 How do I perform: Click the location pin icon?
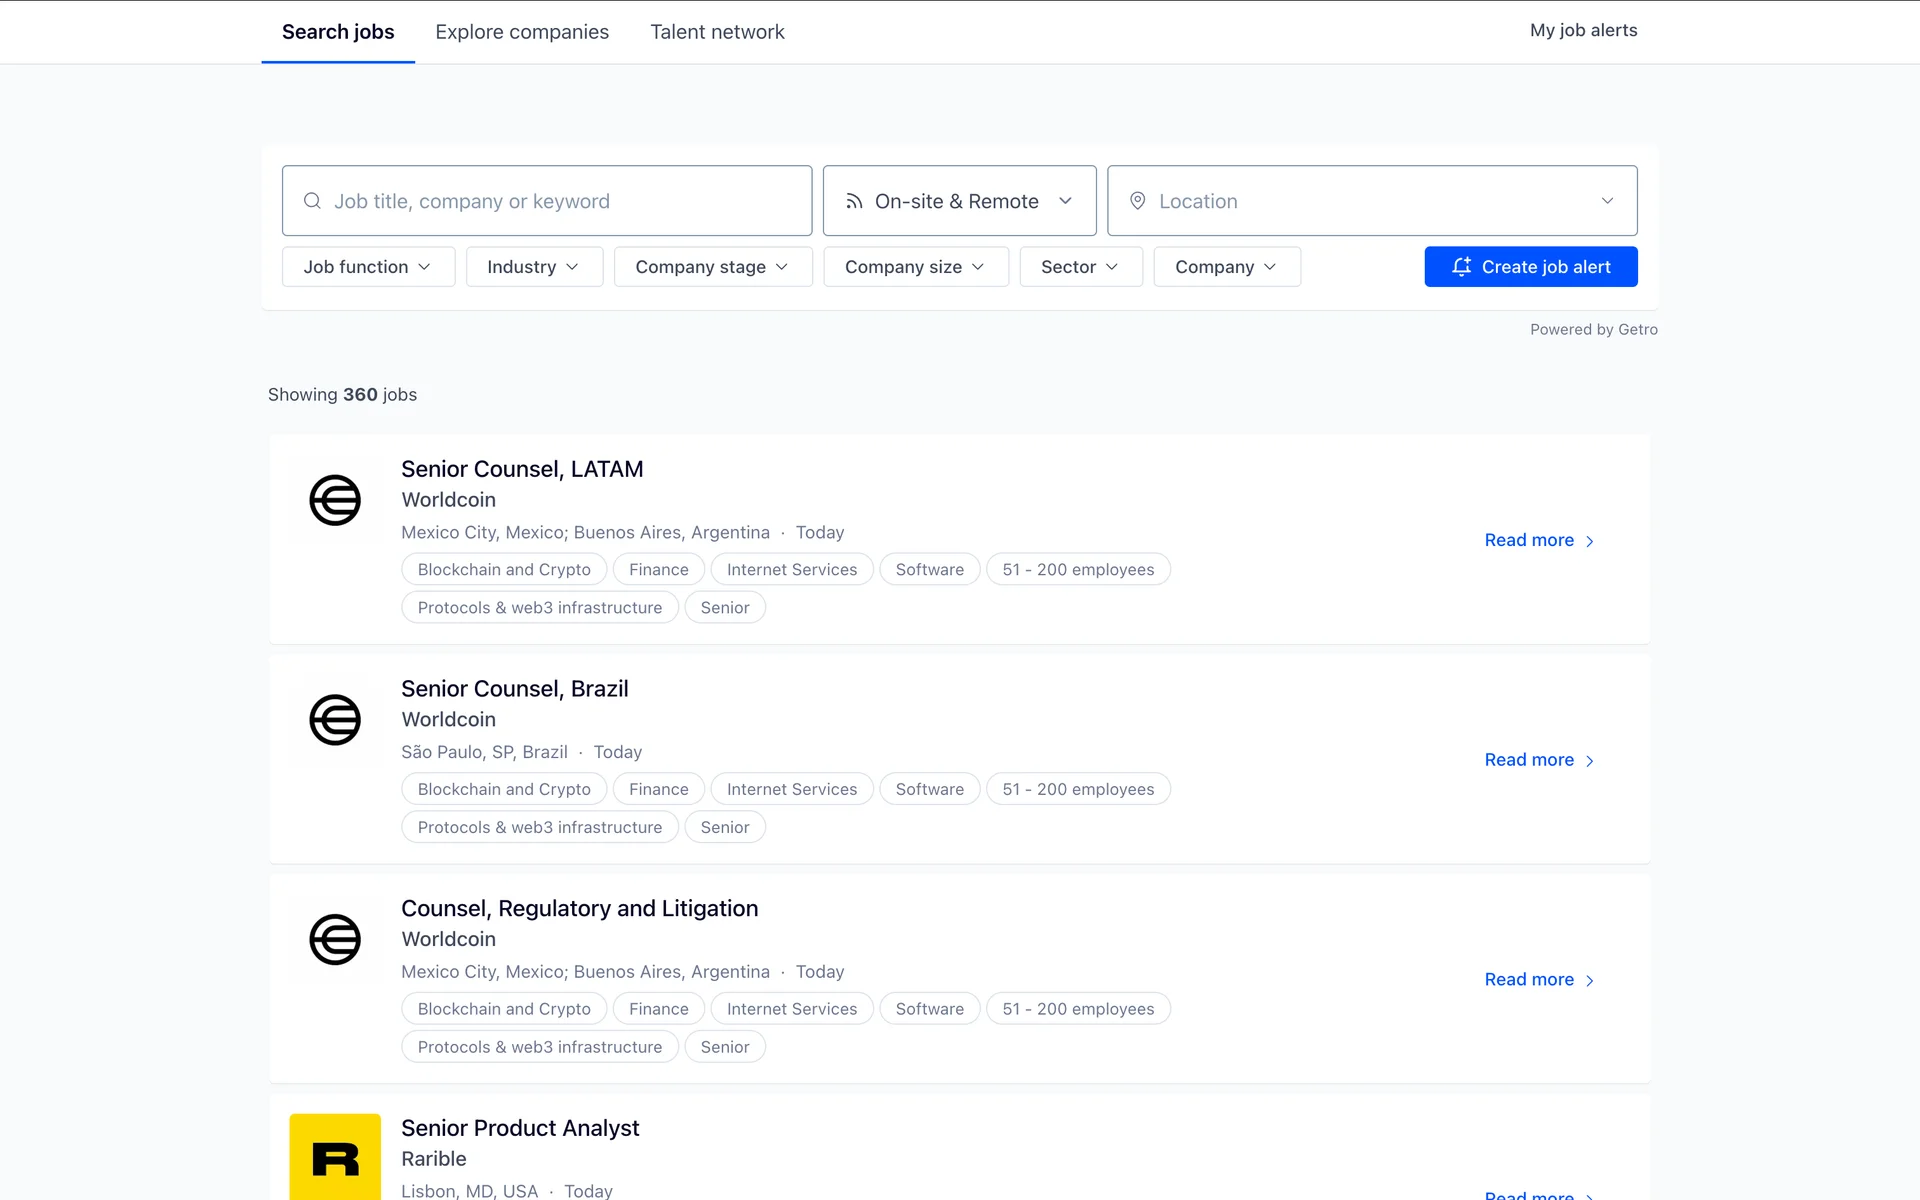pos(1137,201)
